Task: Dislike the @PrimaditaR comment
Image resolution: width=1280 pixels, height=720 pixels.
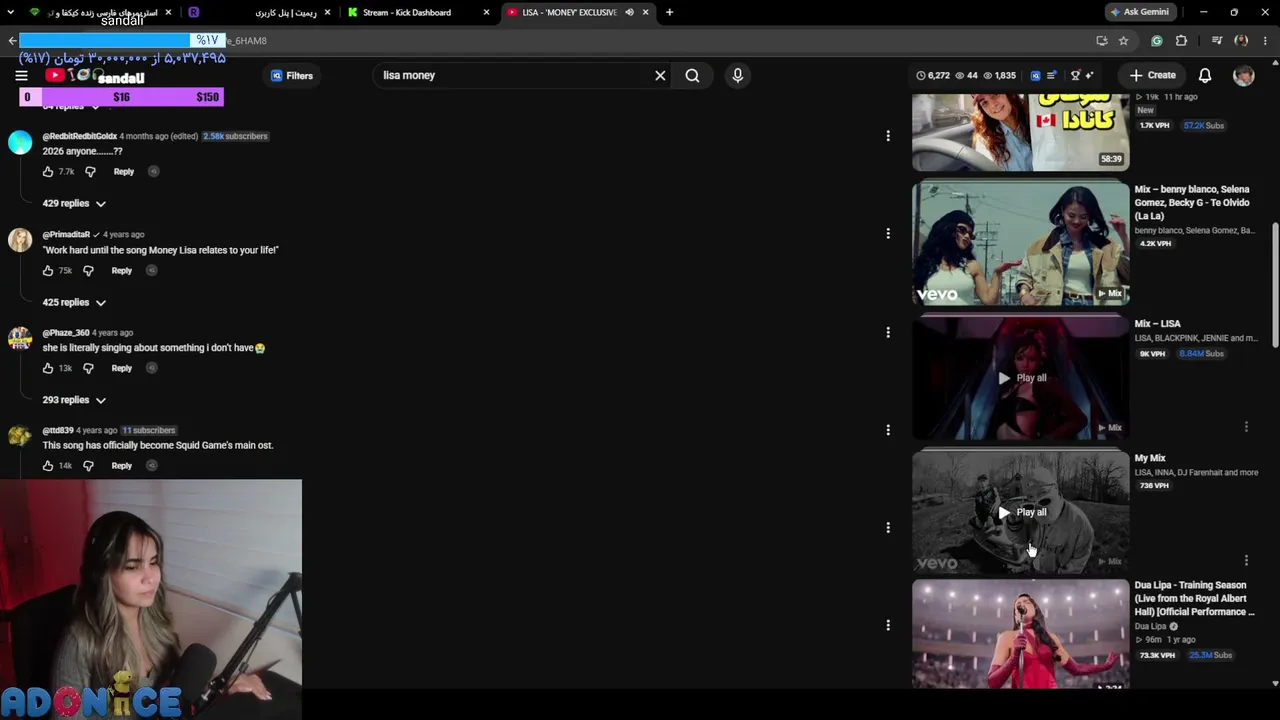Action: (x=88, y=271)
